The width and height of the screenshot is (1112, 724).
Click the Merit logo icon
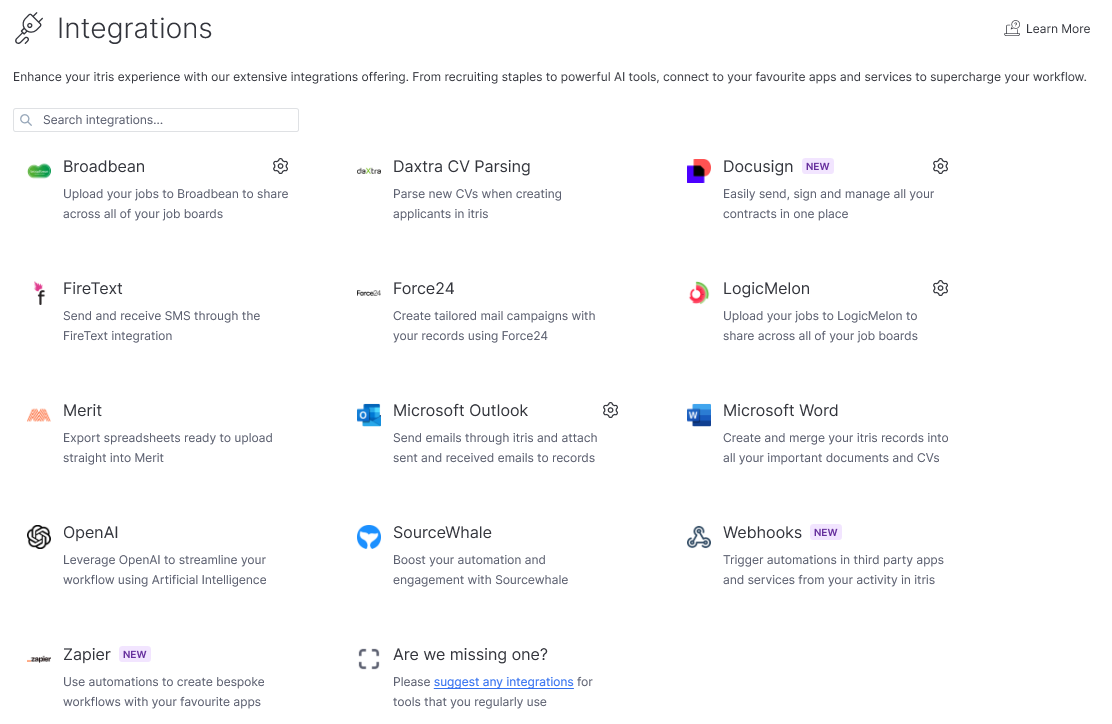coord(39,415)
